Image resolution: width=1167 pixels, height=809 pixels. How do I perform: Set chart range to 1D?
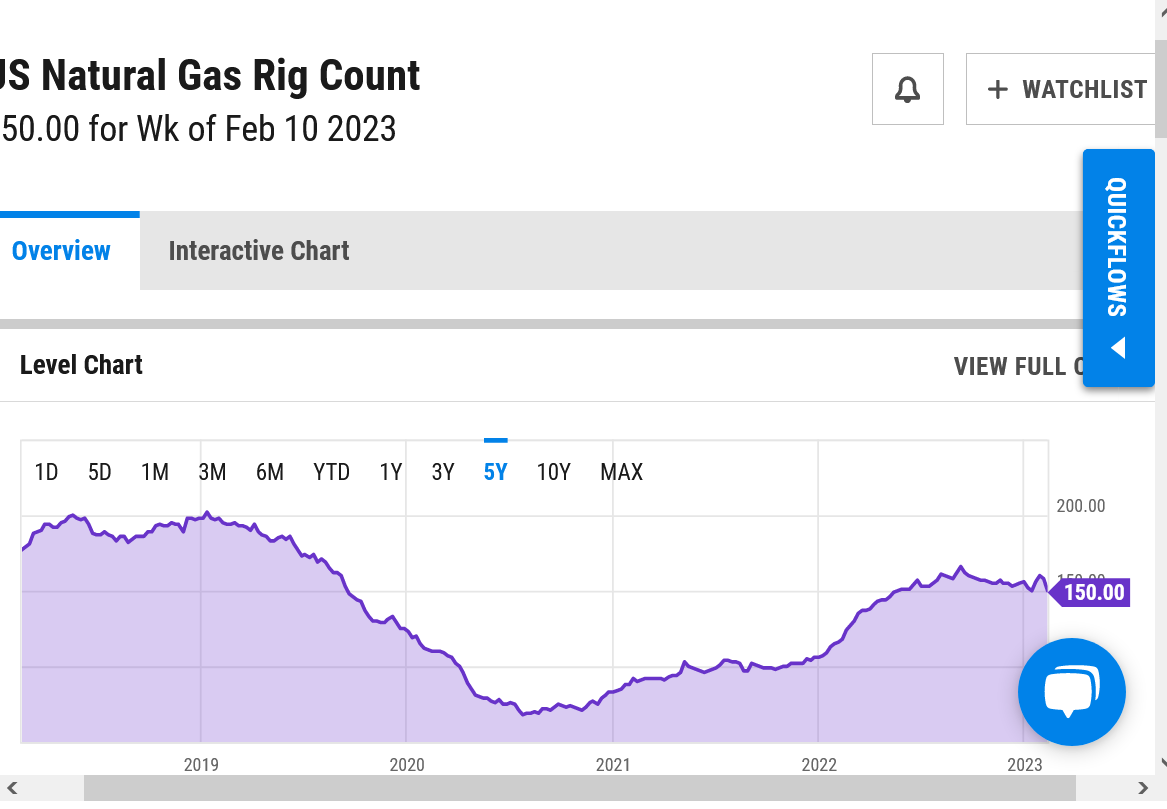[x=46, y=472]
